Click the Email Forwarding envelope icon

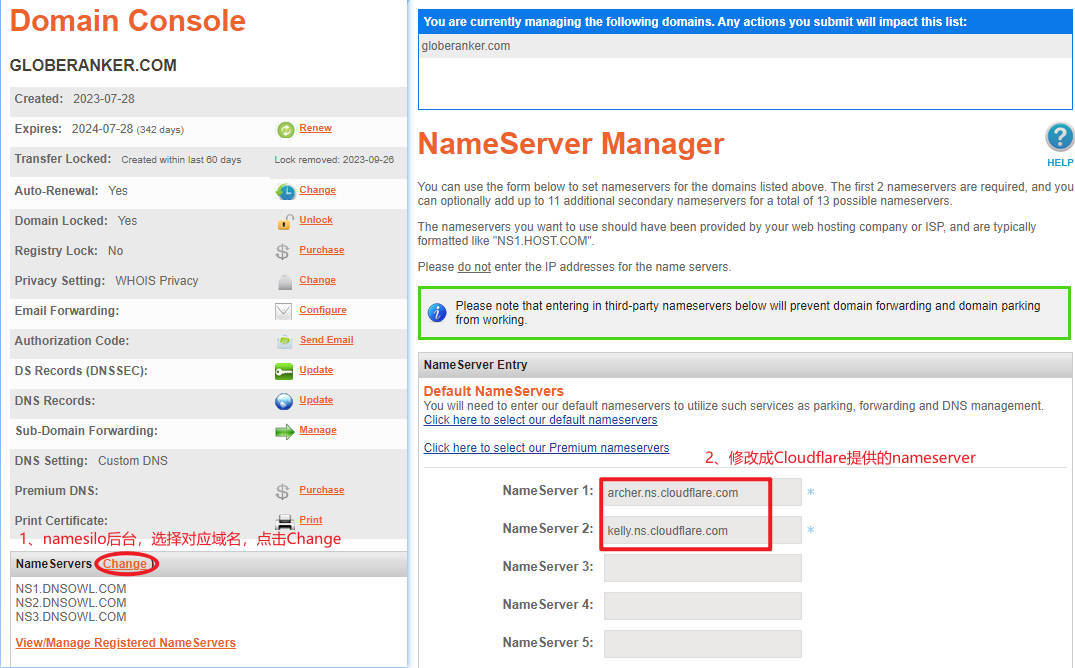[x=284, y=311]
